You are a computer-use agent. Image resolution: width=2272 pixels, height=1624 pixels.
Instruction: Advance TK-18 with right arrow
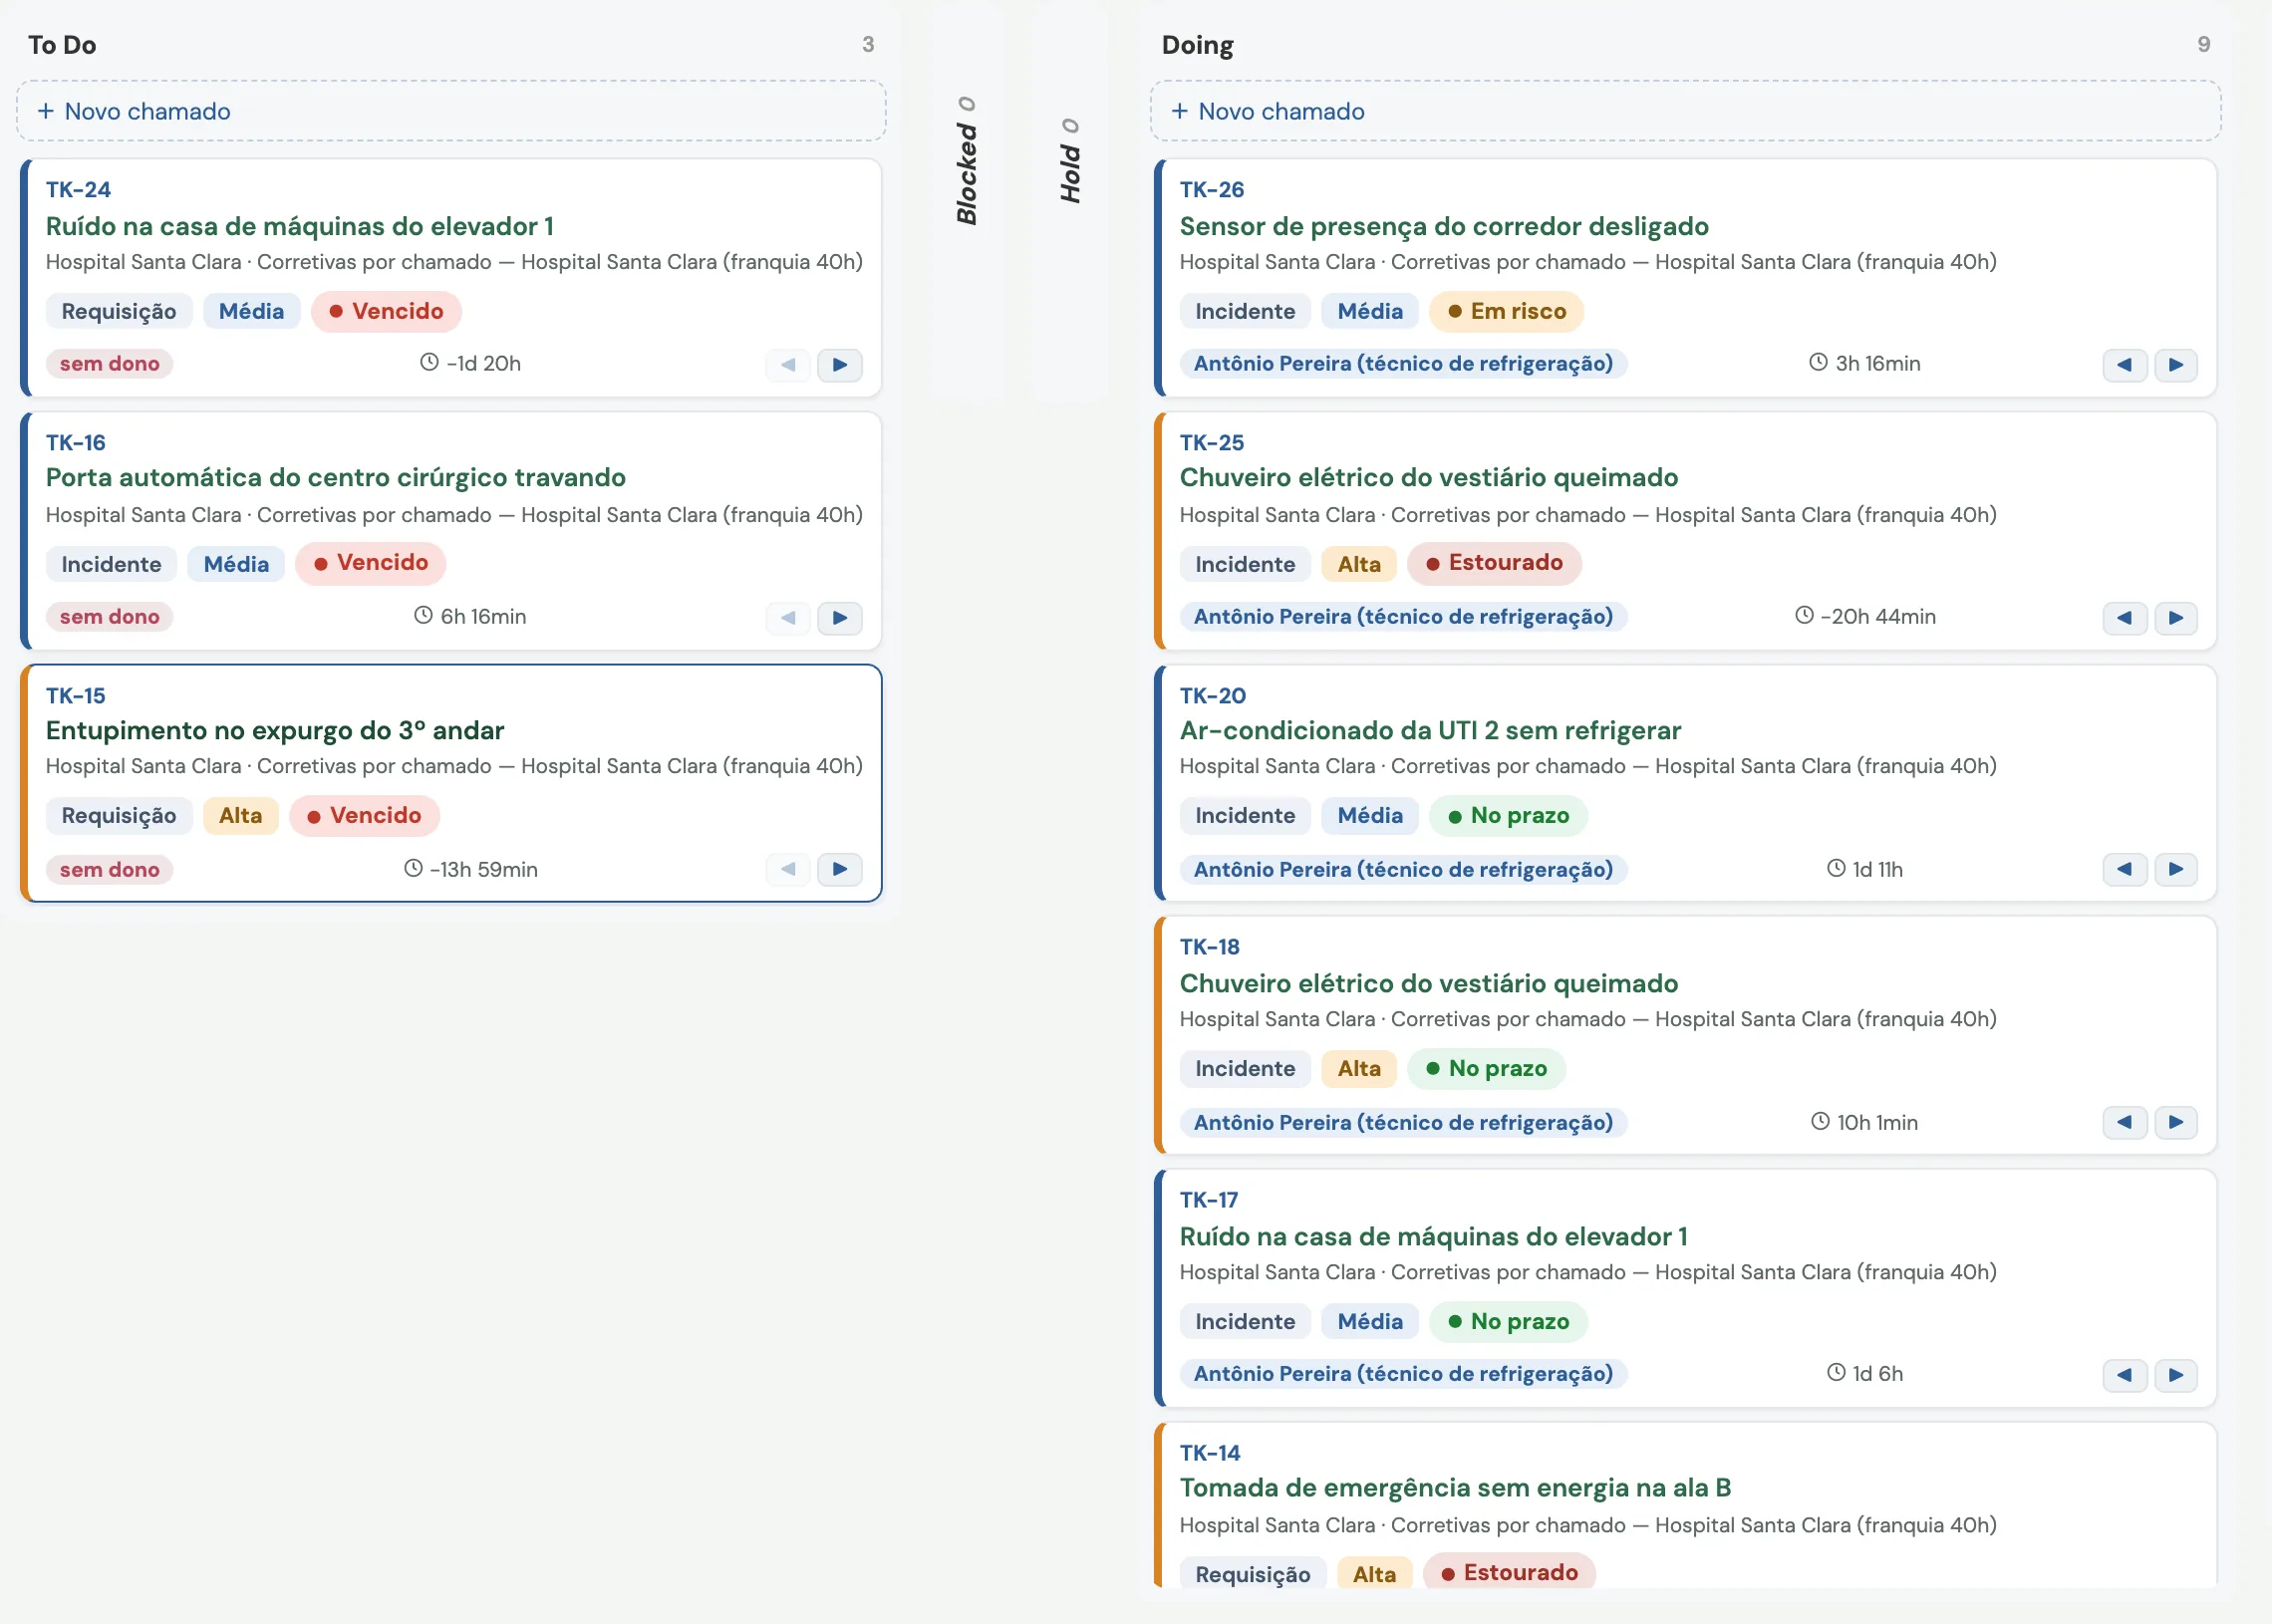pyautogui.click(x=2175, y=1122)
